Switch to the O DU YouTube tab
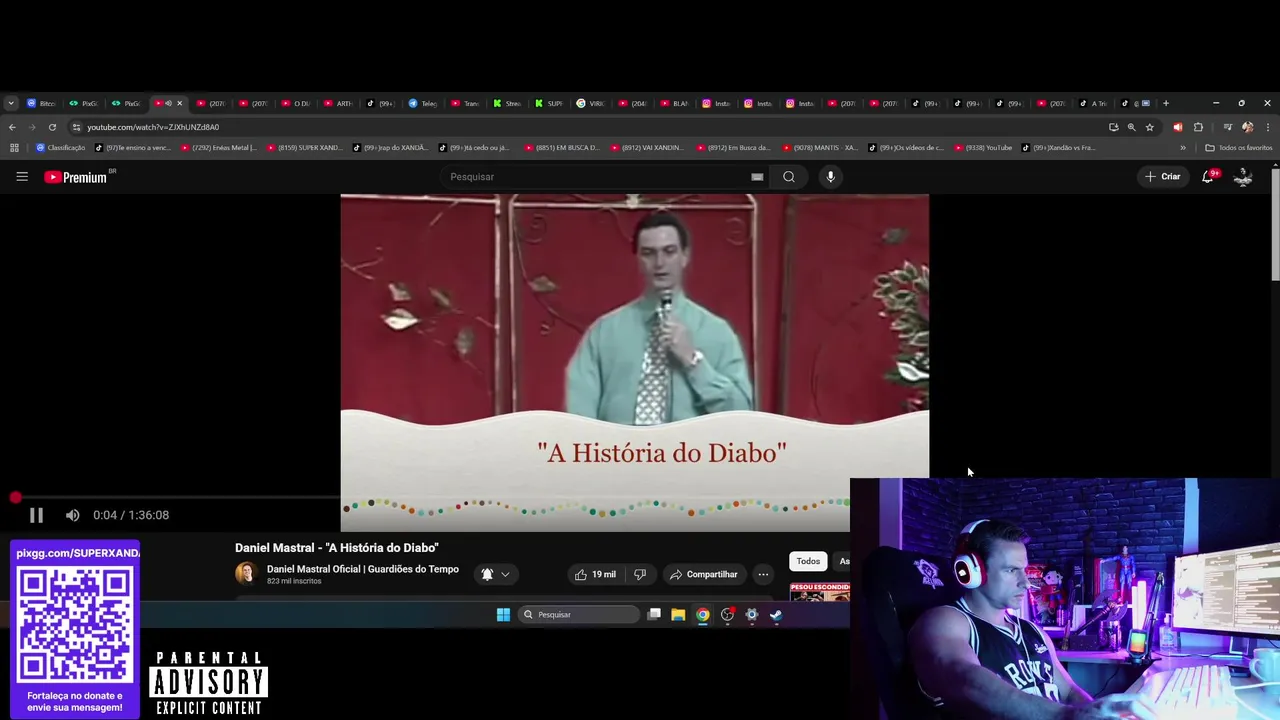 pyautogui.click(x=296, y=103)
